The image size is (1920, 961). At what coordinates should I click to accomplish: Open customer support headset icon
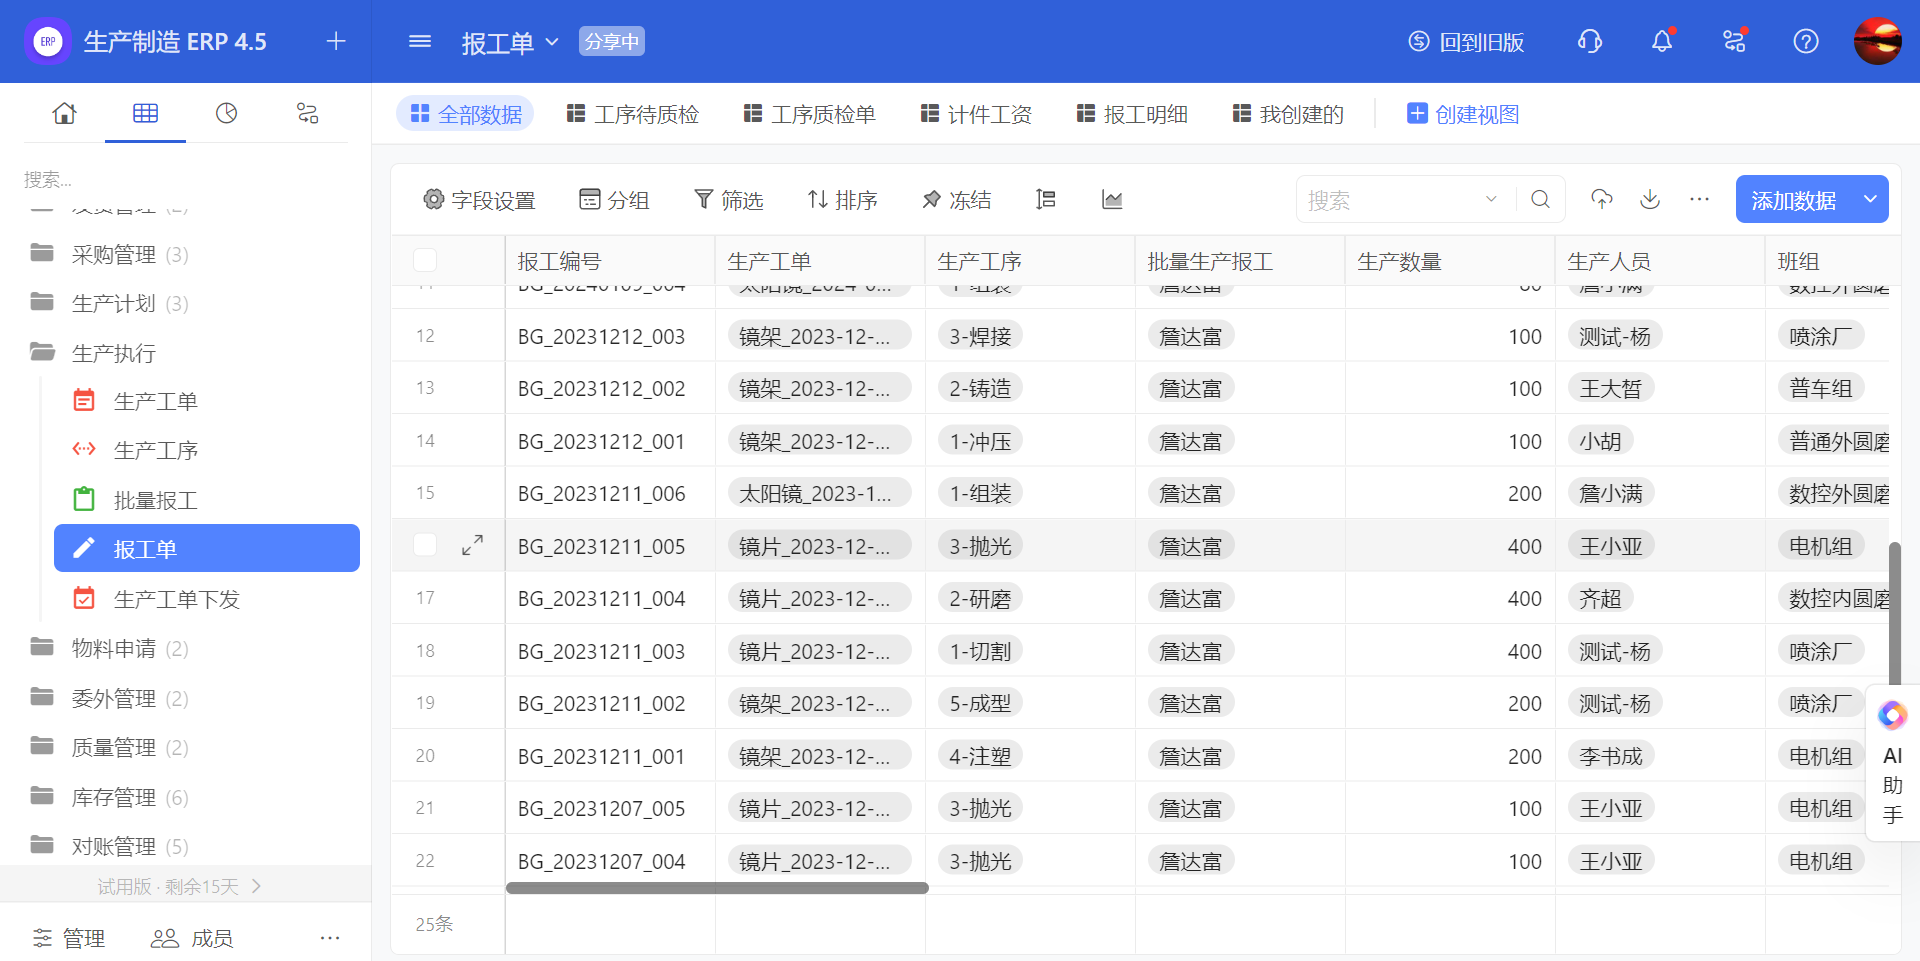[1589, 41]
